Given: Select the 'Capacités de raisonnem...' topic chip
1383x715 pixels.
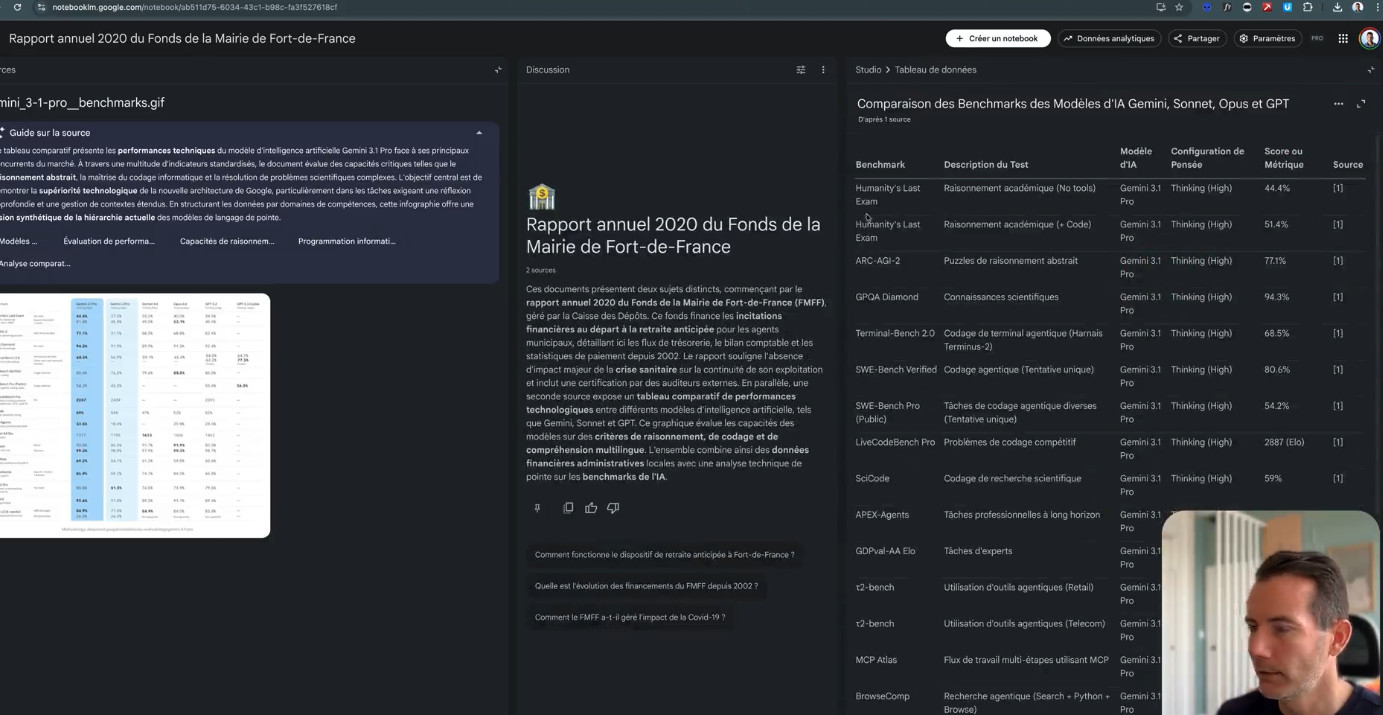Looking at the screenshot, I should click(227, 241).
